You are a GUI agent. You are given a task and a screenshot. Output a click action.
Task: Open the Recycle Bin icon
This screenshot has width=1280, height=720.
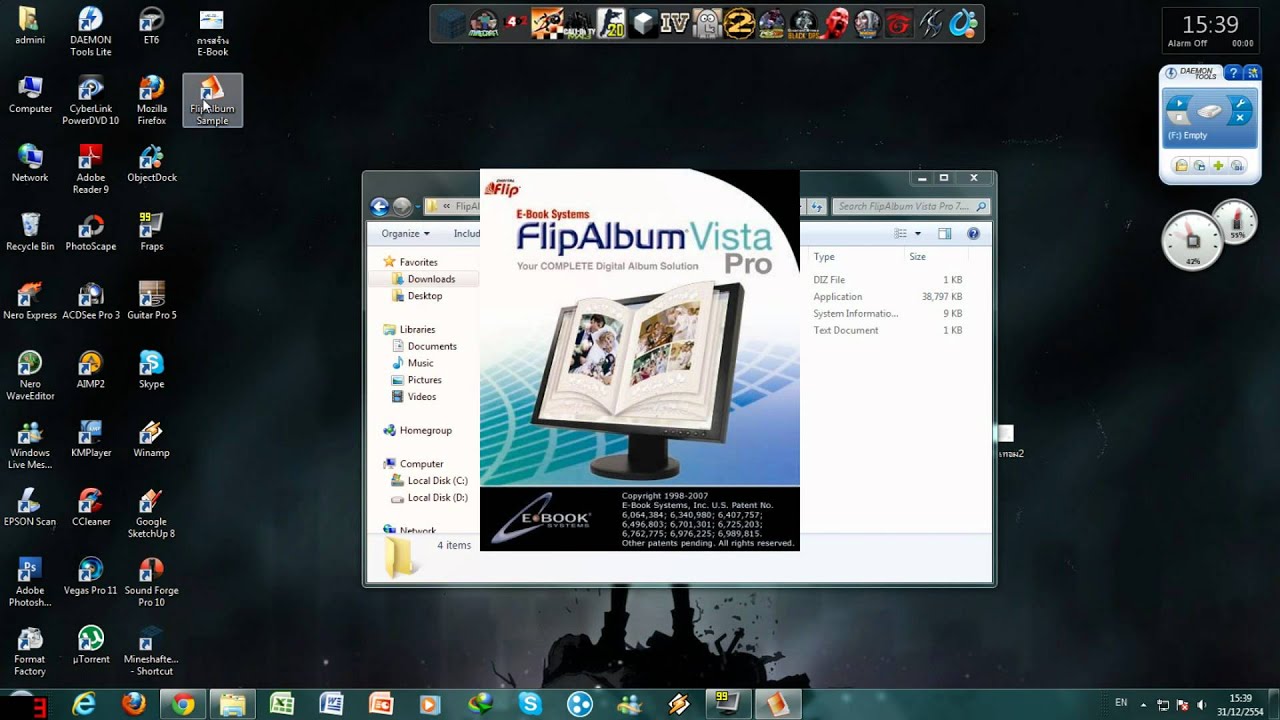30,232
